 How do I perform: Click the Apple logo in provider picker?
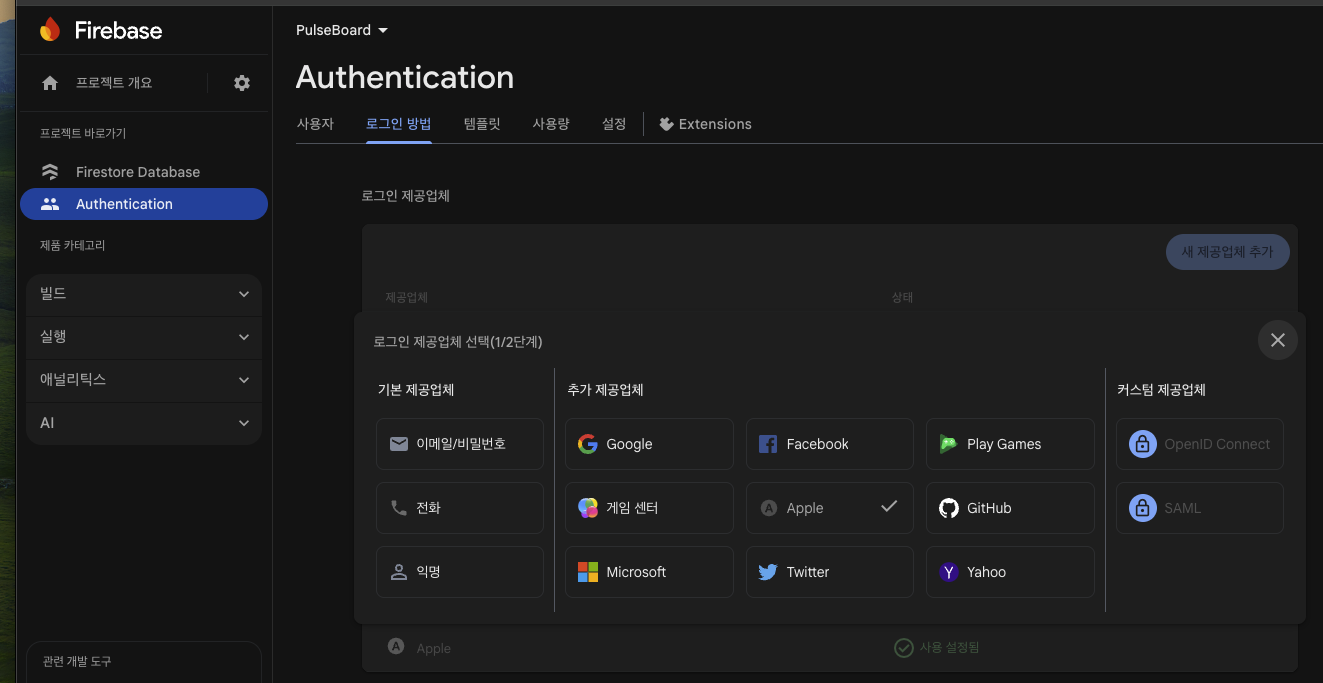point(768,508)
